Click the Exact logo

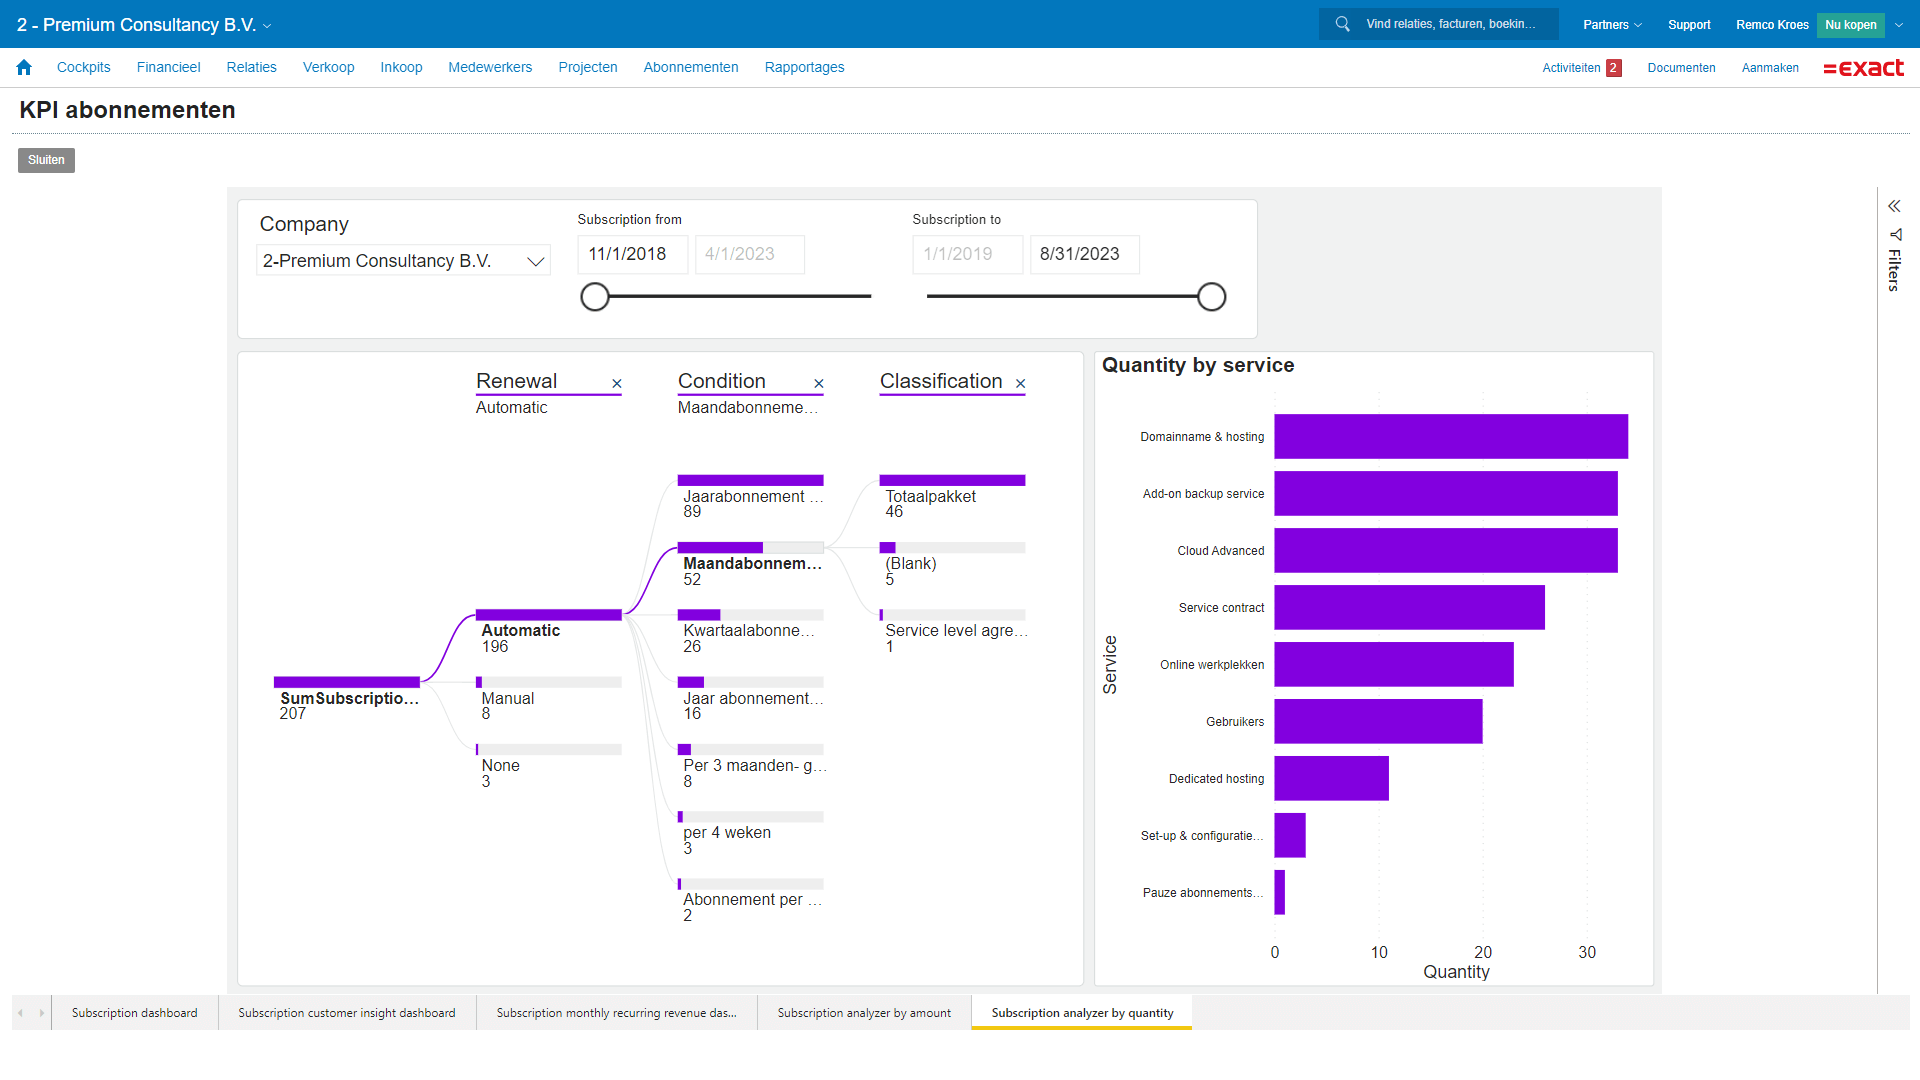(1863, 68)
